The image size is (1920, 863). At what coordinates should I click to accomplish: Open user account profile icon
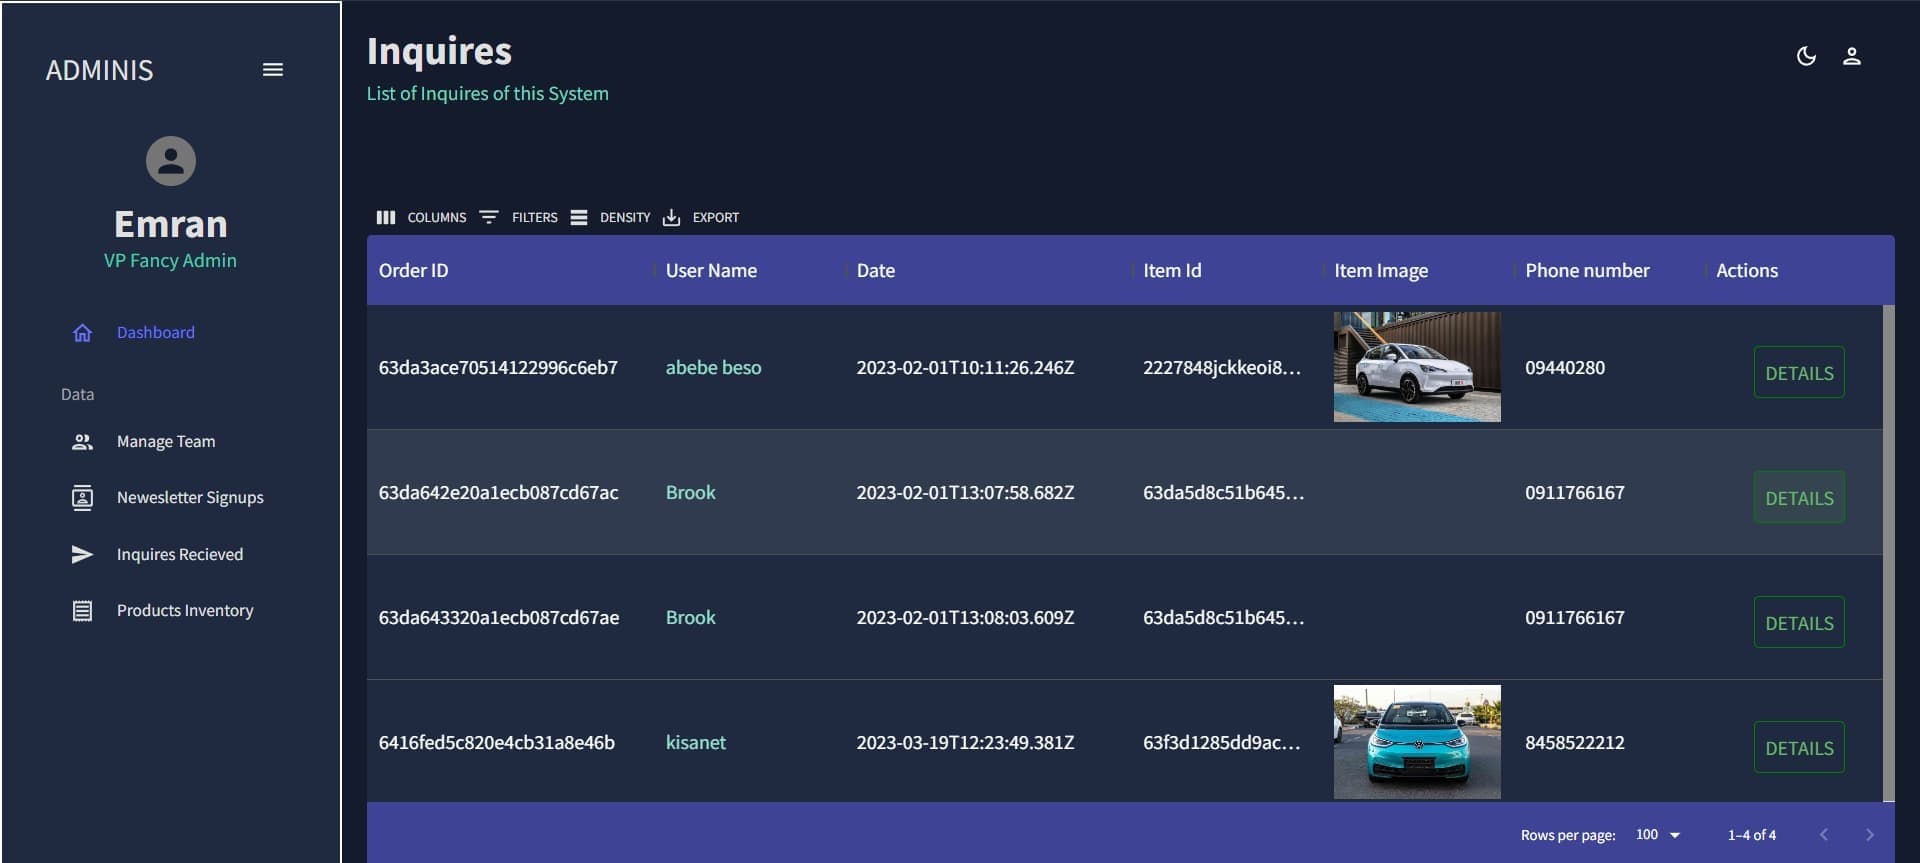(x=1851, y=56)
